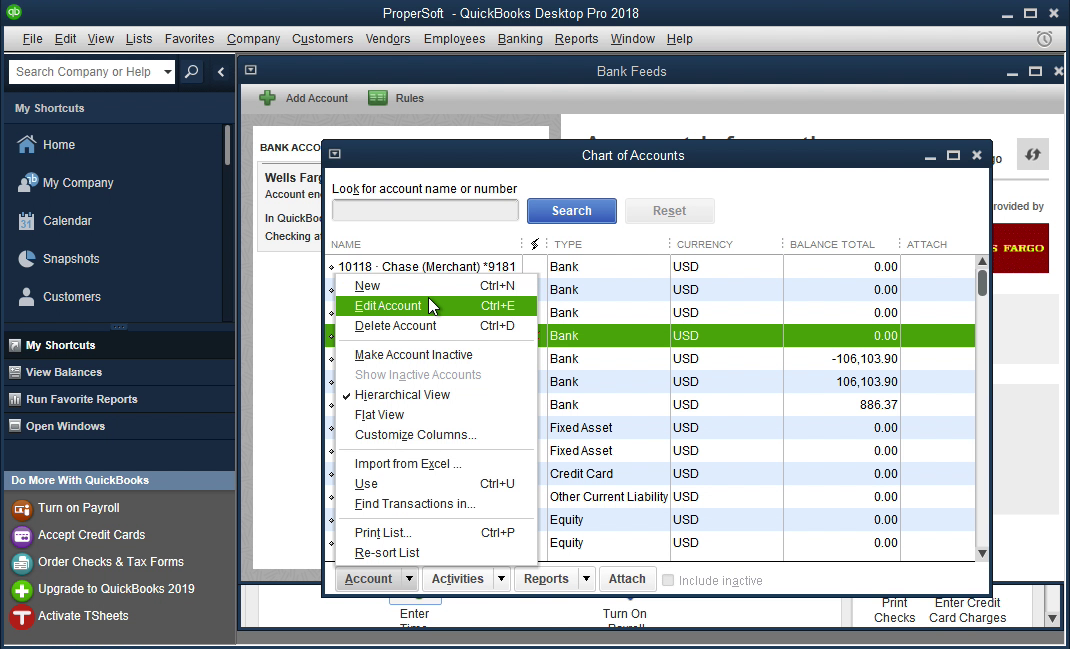Click the green Add Account plus icon
The width and height of the screenshot is (1070, 649).
click(267, 98)
